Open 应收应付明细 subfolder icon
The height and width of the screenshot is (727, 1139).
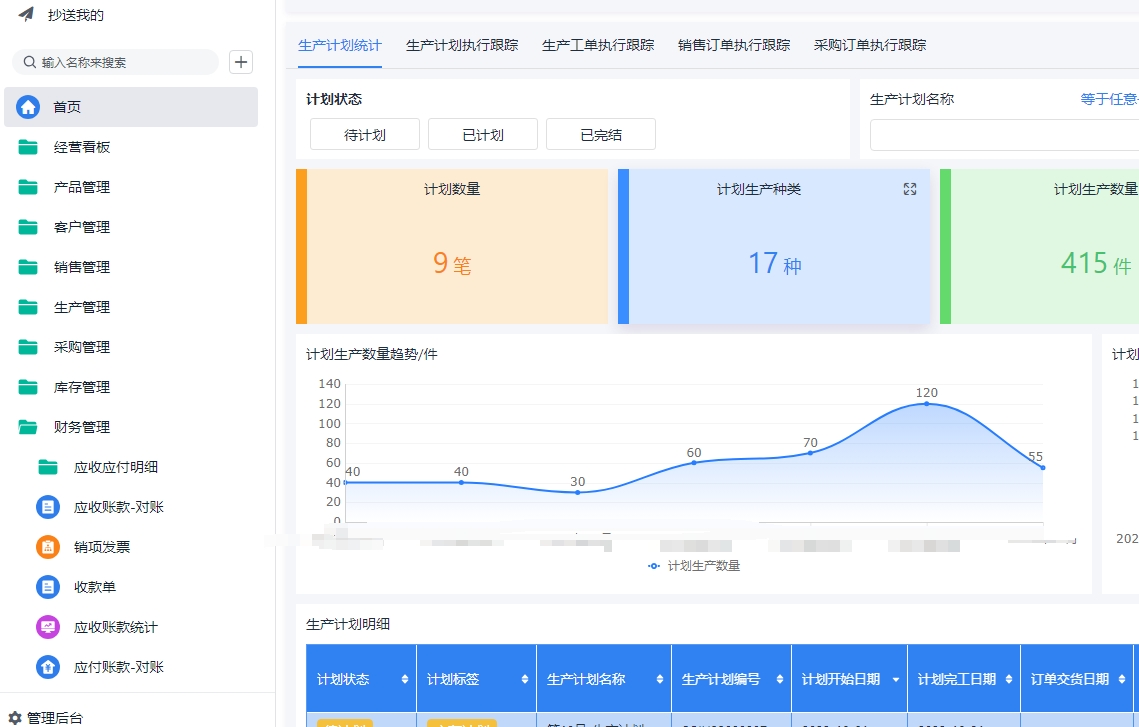point(48,467)
